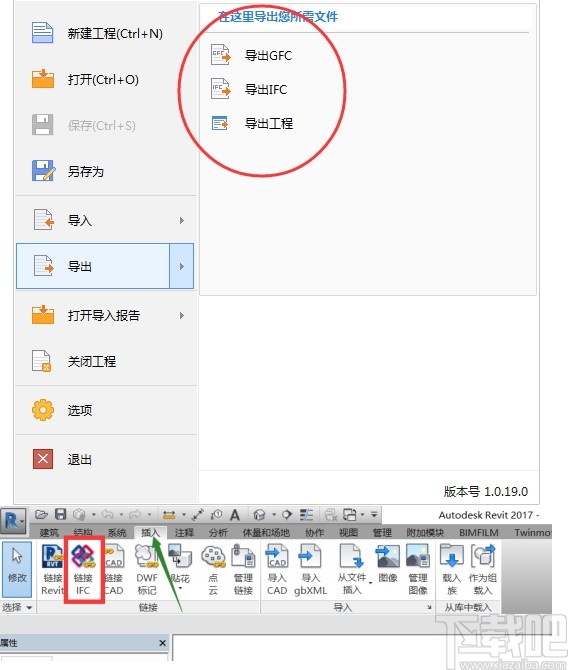The width and height of the screenshot is (570, 670).
Task: Click the Revit Text 'A' tool icon
Action: point(235,515)
